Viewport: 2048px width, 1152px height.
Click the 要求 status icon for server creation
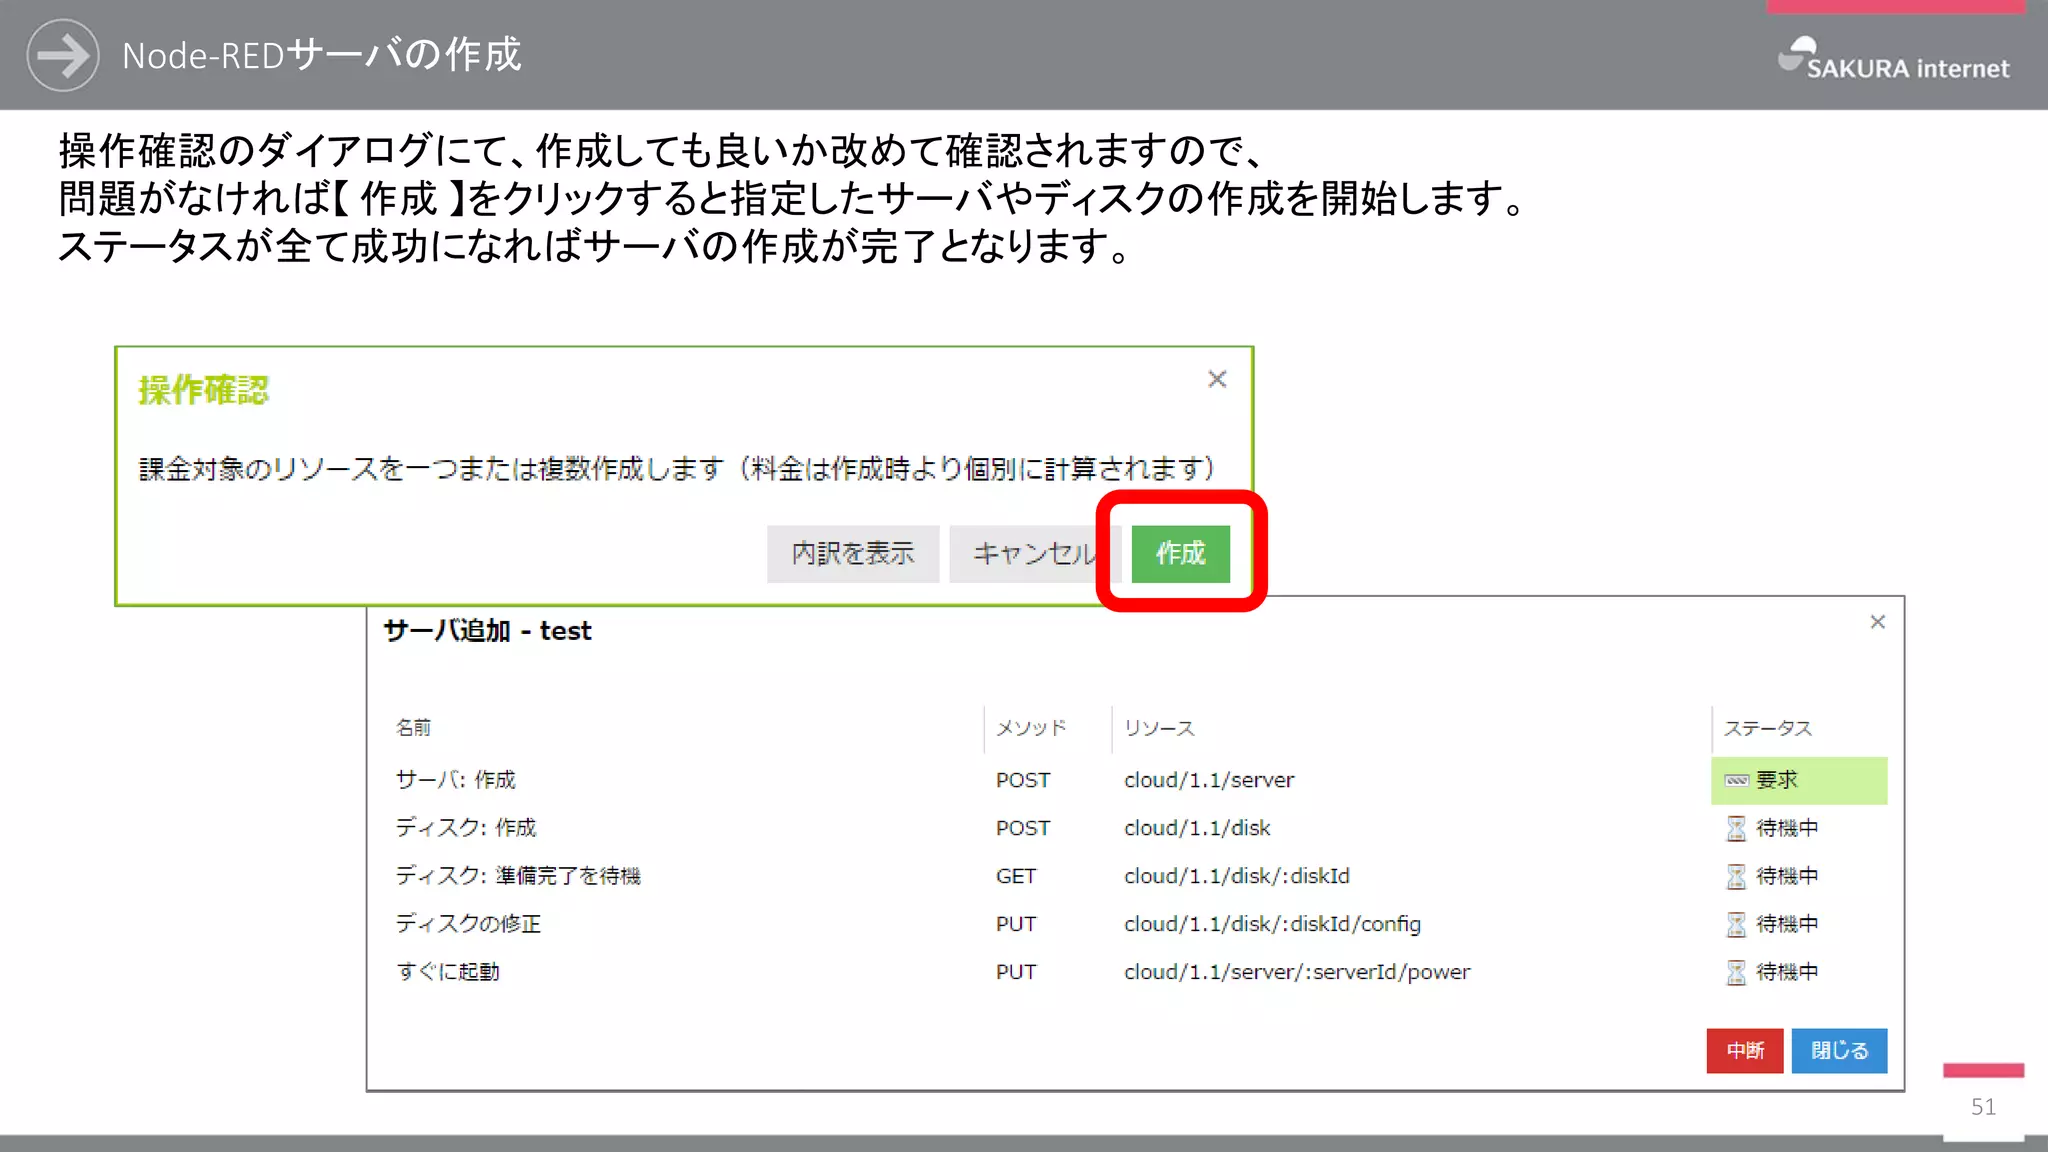1737,780
